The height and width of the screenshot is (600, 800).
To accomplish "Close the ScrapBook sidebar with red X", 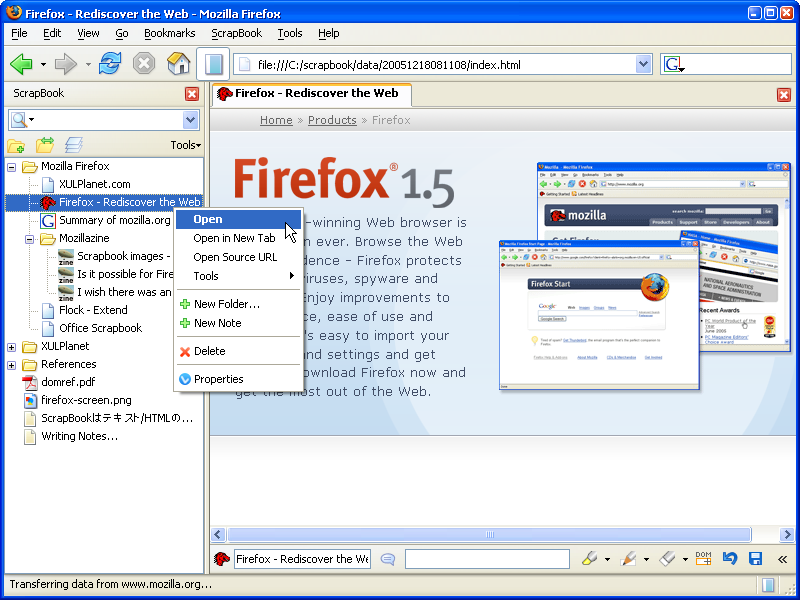I will coord(192,93).
